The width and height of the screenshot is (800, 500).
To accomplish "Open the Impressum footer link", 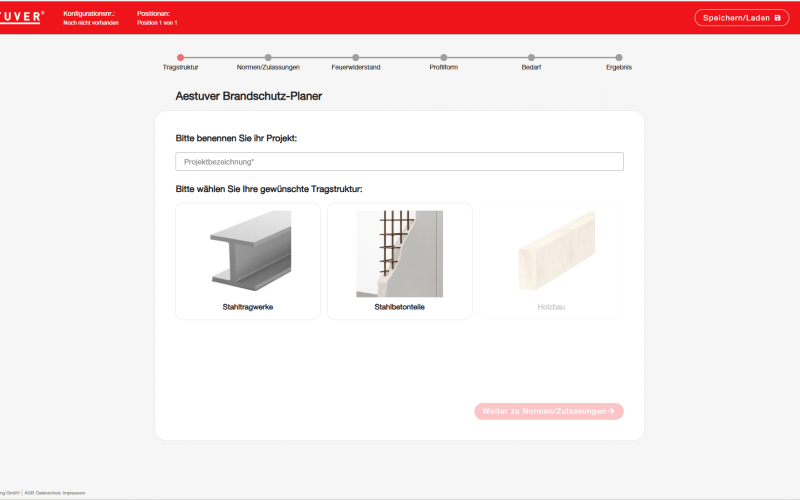I will point(74,493).
